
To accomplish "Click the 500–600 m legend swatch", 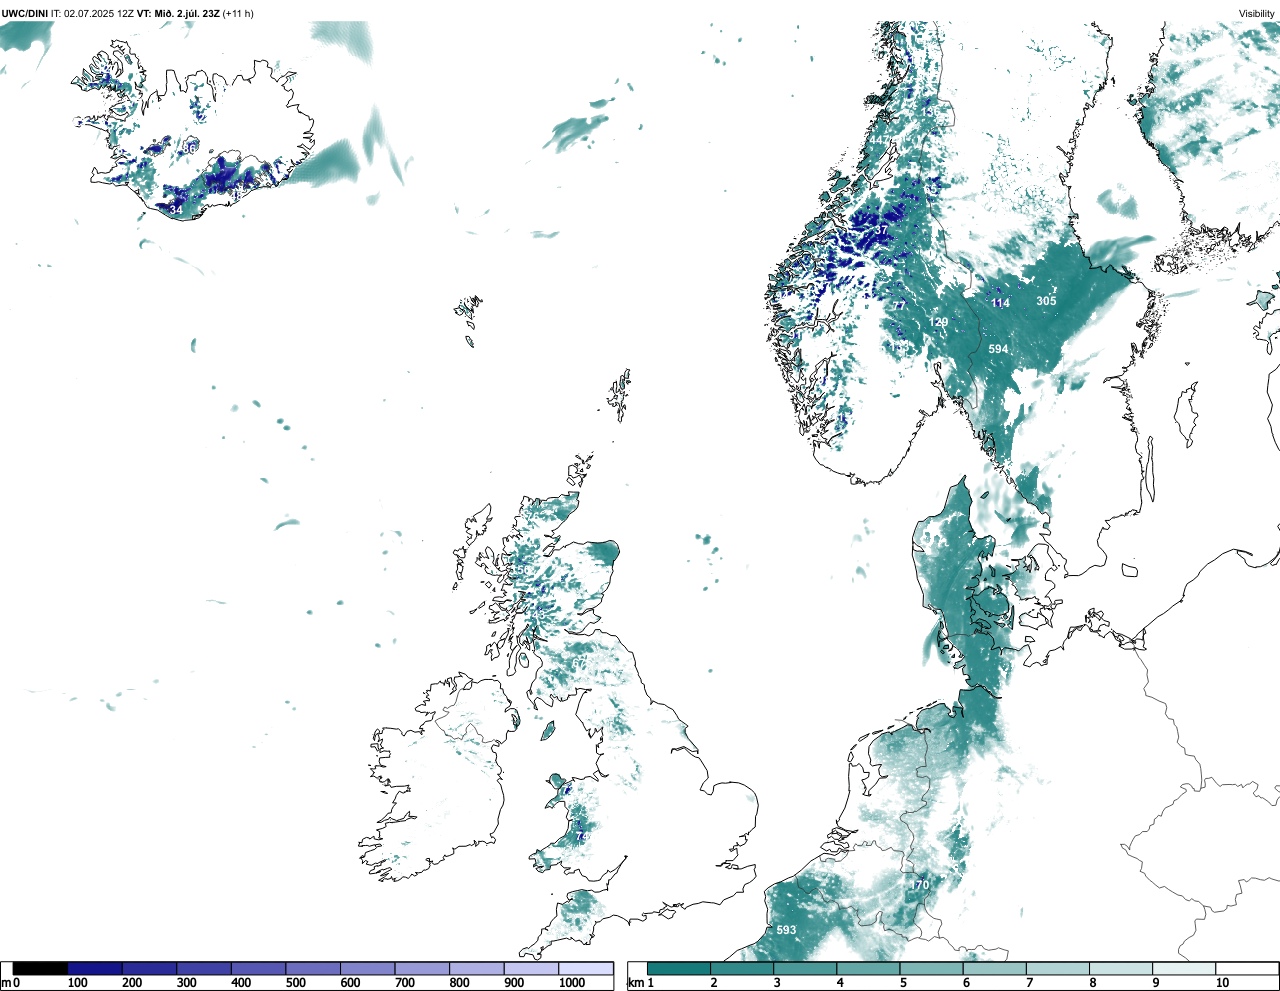I will (313, 968).
